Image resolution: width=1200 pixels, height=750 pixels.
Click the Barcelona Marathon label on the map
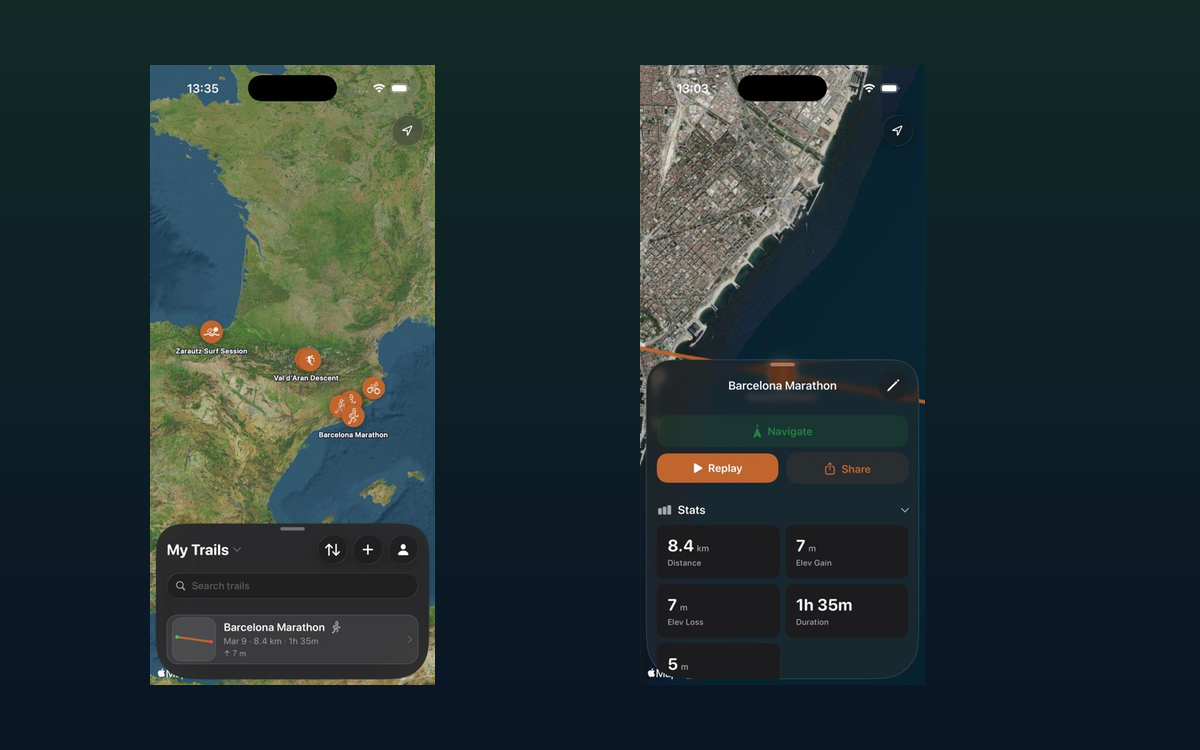tap(353, 435)
